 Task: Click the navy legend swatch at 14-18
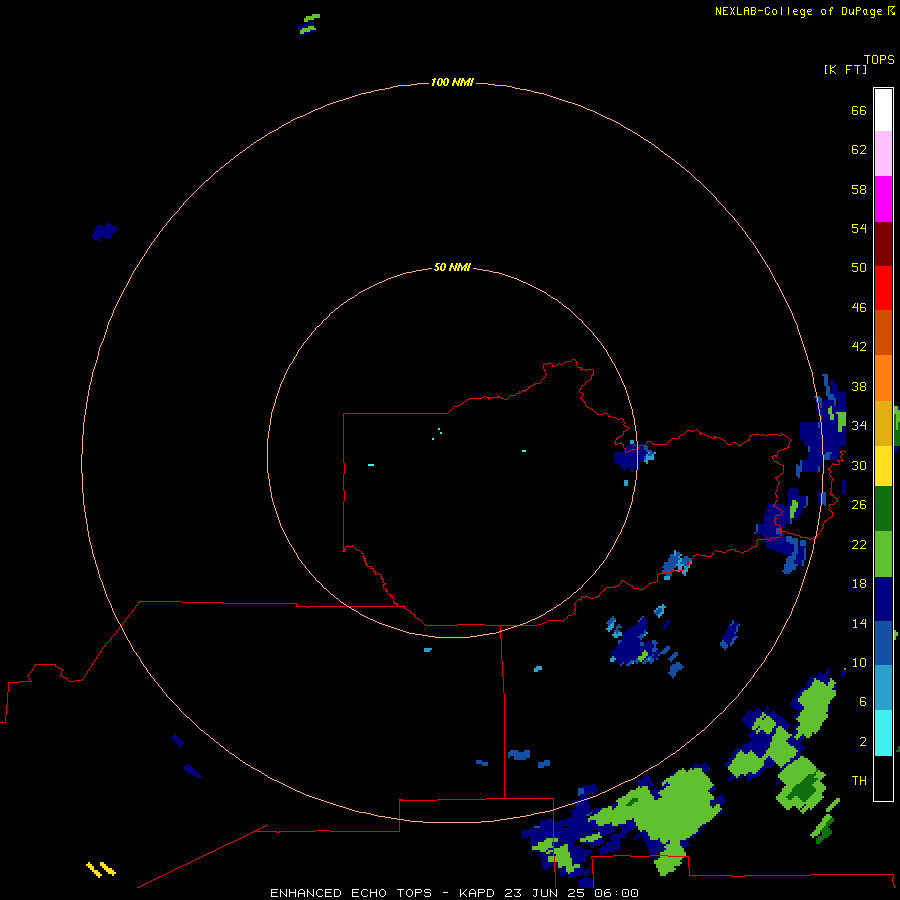(883, 599)
